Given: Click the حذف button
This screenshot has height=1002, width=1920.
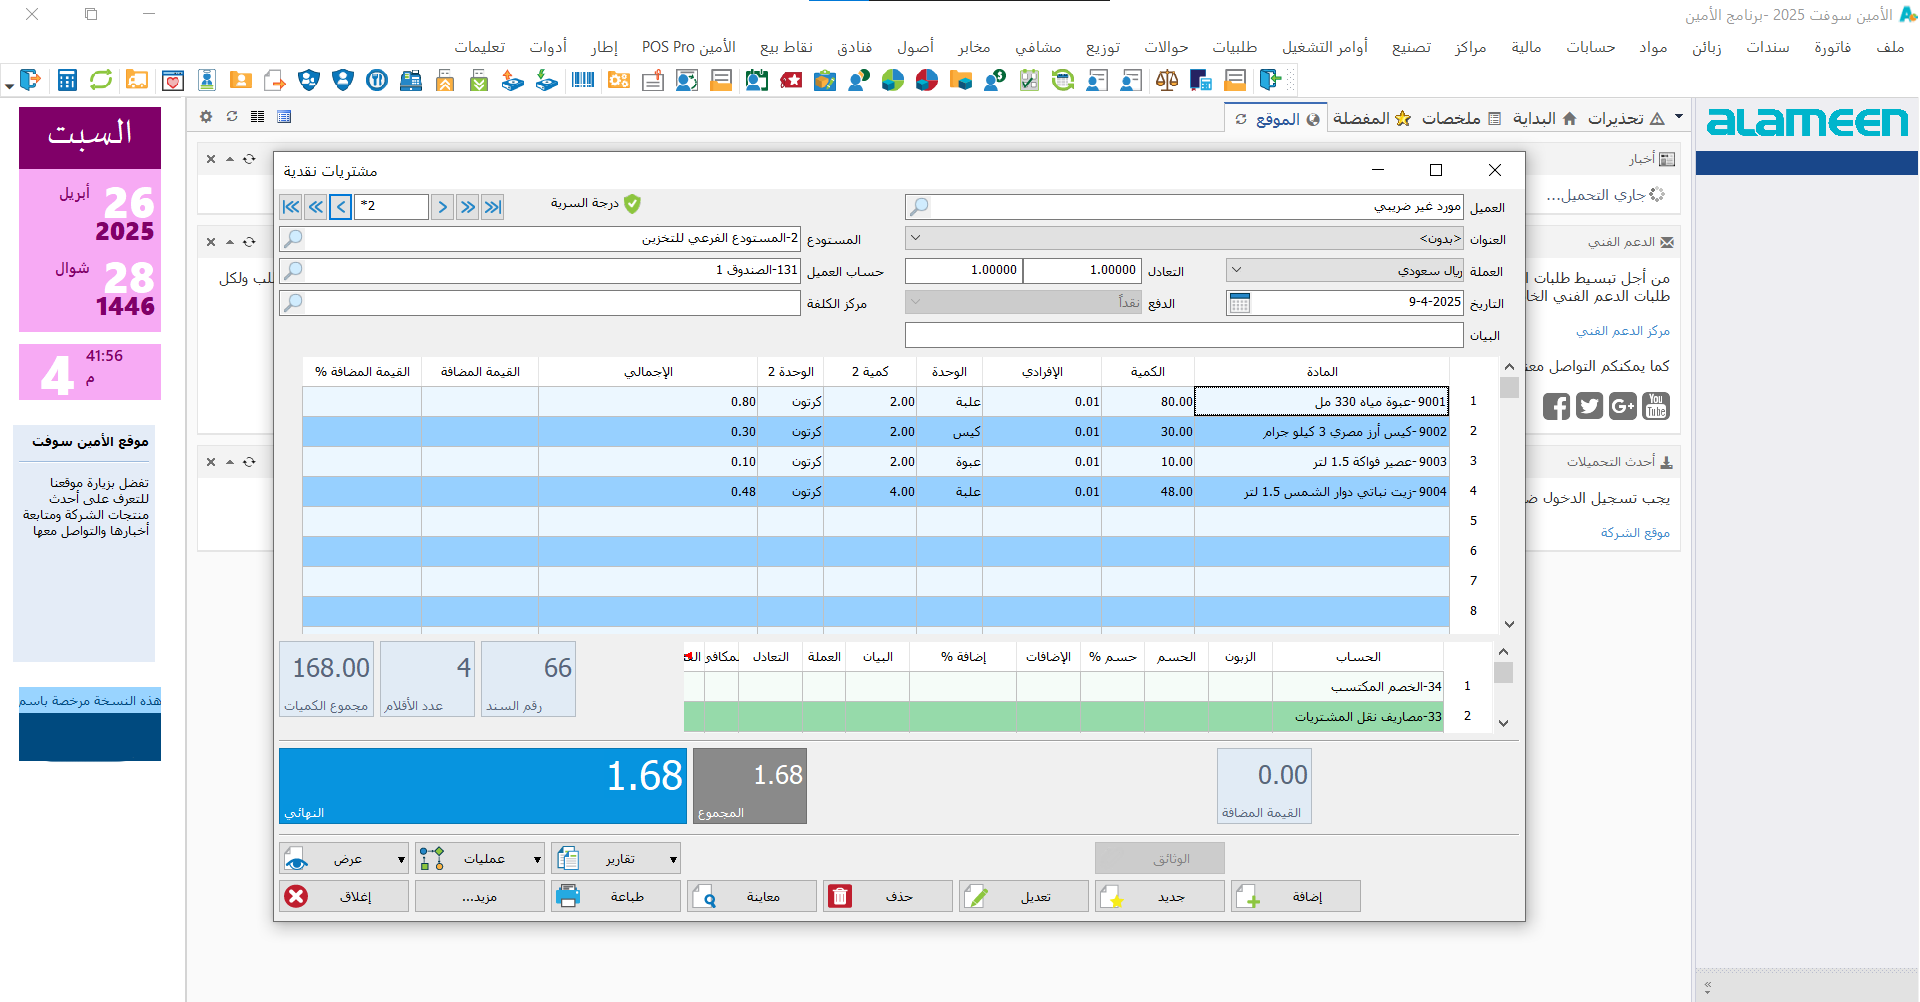Looking at the screenshot, I should tap(888, 897).
